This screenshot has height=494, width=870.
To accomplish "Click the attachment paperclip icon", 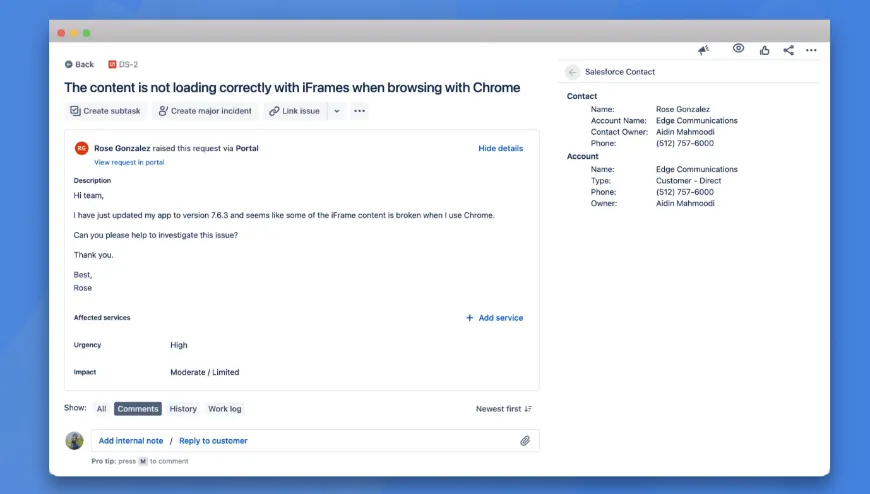I will (525, 440).
